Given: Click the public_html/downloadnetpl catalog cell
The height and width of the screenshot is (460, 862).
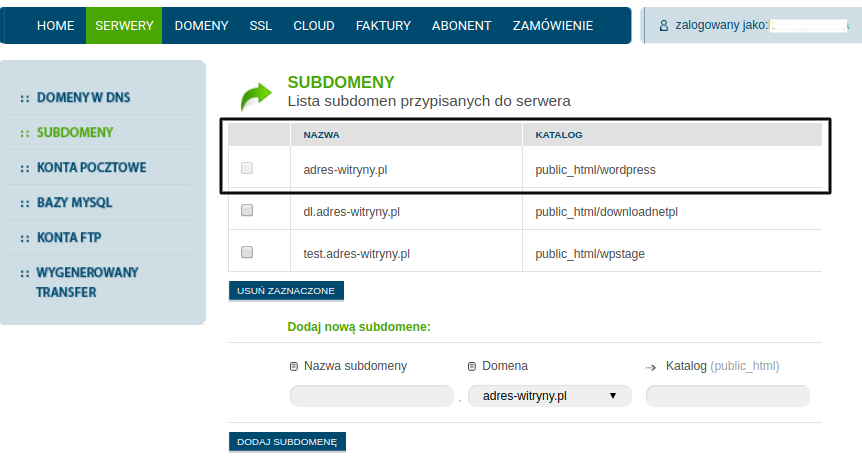Looking at the screenshot, I should [x=606, y=212].
